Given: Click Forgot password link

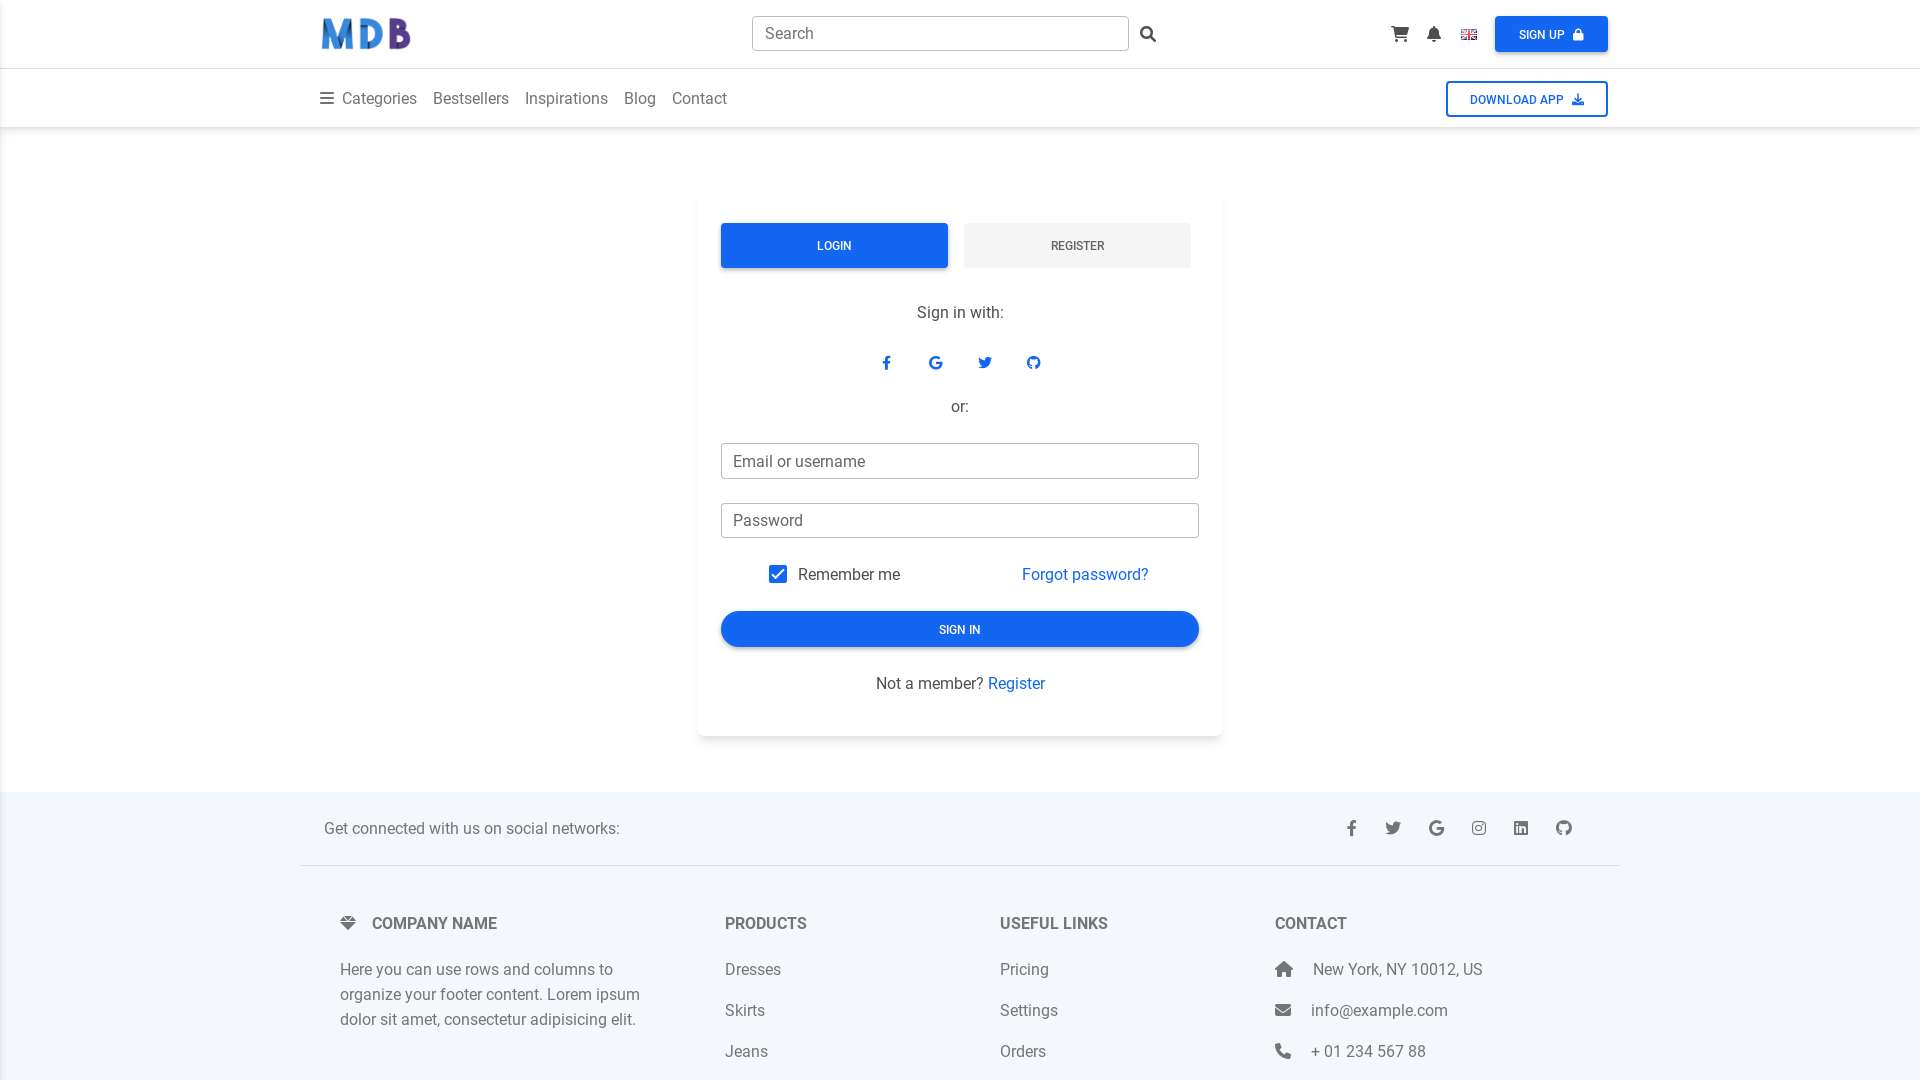Looking at the screenshot, I should coord(1085,575).
